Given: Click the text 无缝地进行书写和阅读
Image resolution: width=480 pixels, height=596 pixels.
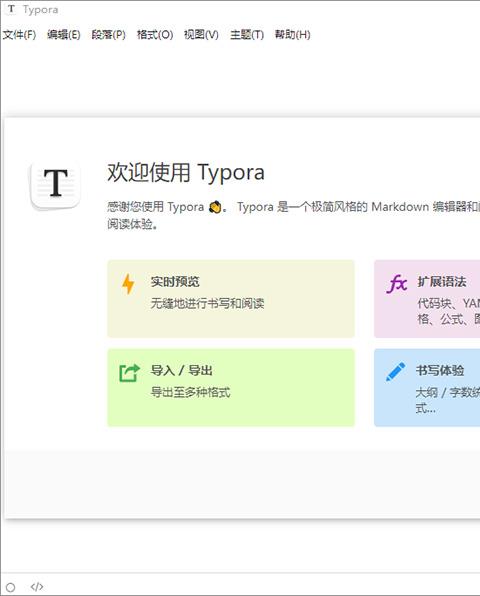Looking at the screenshot, I should coord(207,303).
